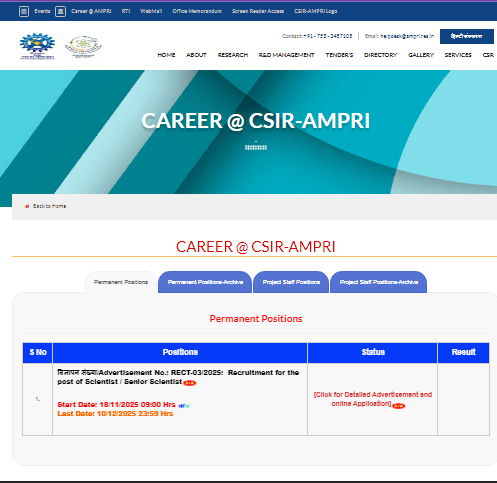Open the CSIR-AMPRI Logo link

316,11
